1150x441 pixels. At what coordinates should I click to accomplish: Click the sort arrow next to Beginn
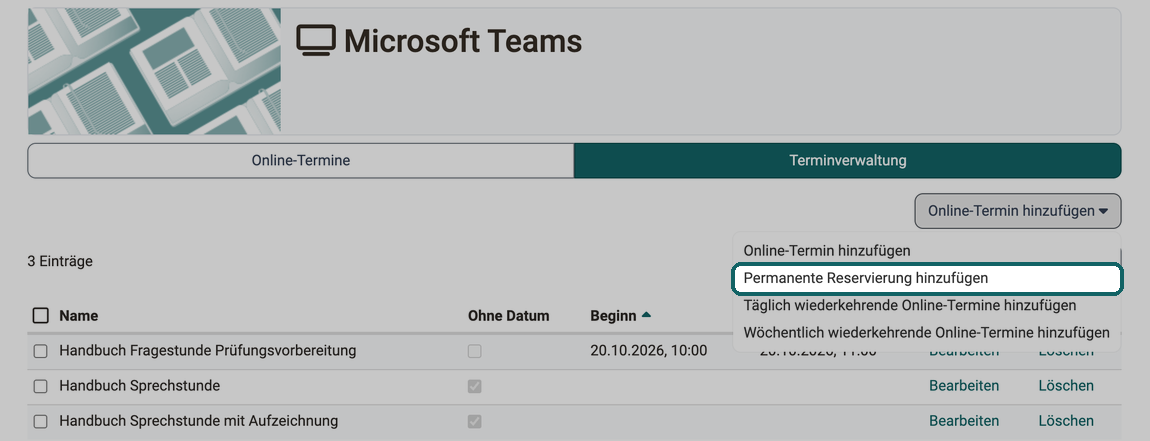point(646,315)
